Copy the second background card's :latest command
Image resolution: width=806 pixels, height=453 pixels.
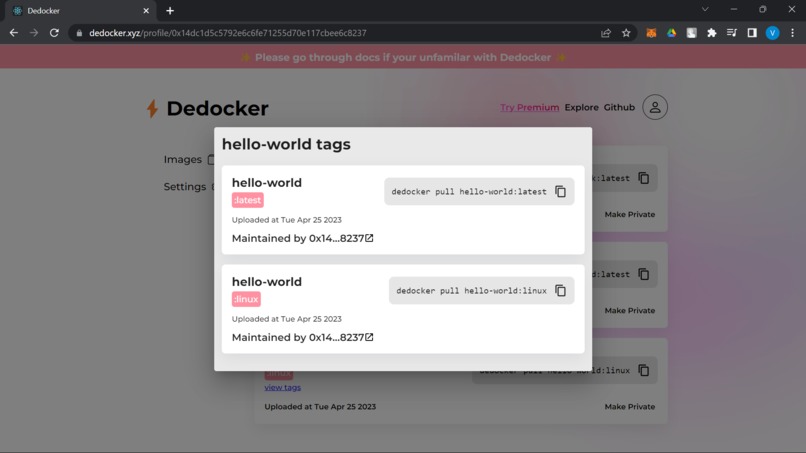644,274
